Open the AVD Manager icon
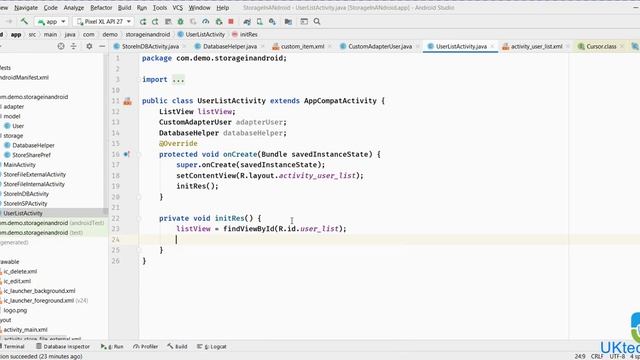The image size is (640, 360). 260,22
